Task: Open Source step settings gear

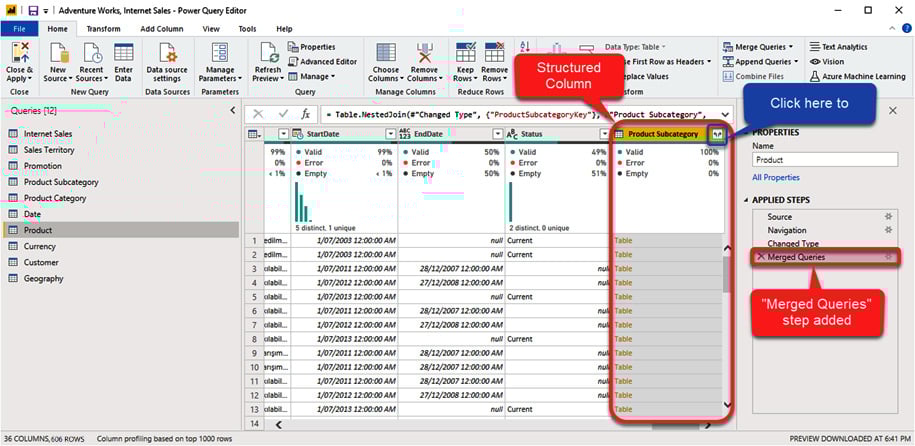Action: point(888,217)
